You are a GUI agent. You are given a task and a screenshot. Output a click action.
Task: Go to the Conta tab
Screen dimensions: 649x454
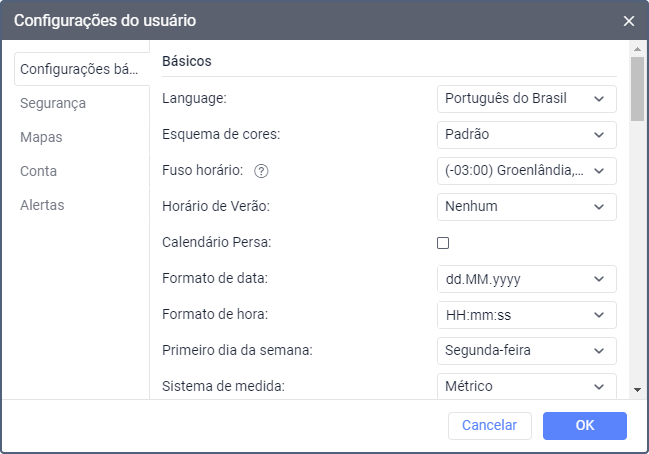point(38,171)
